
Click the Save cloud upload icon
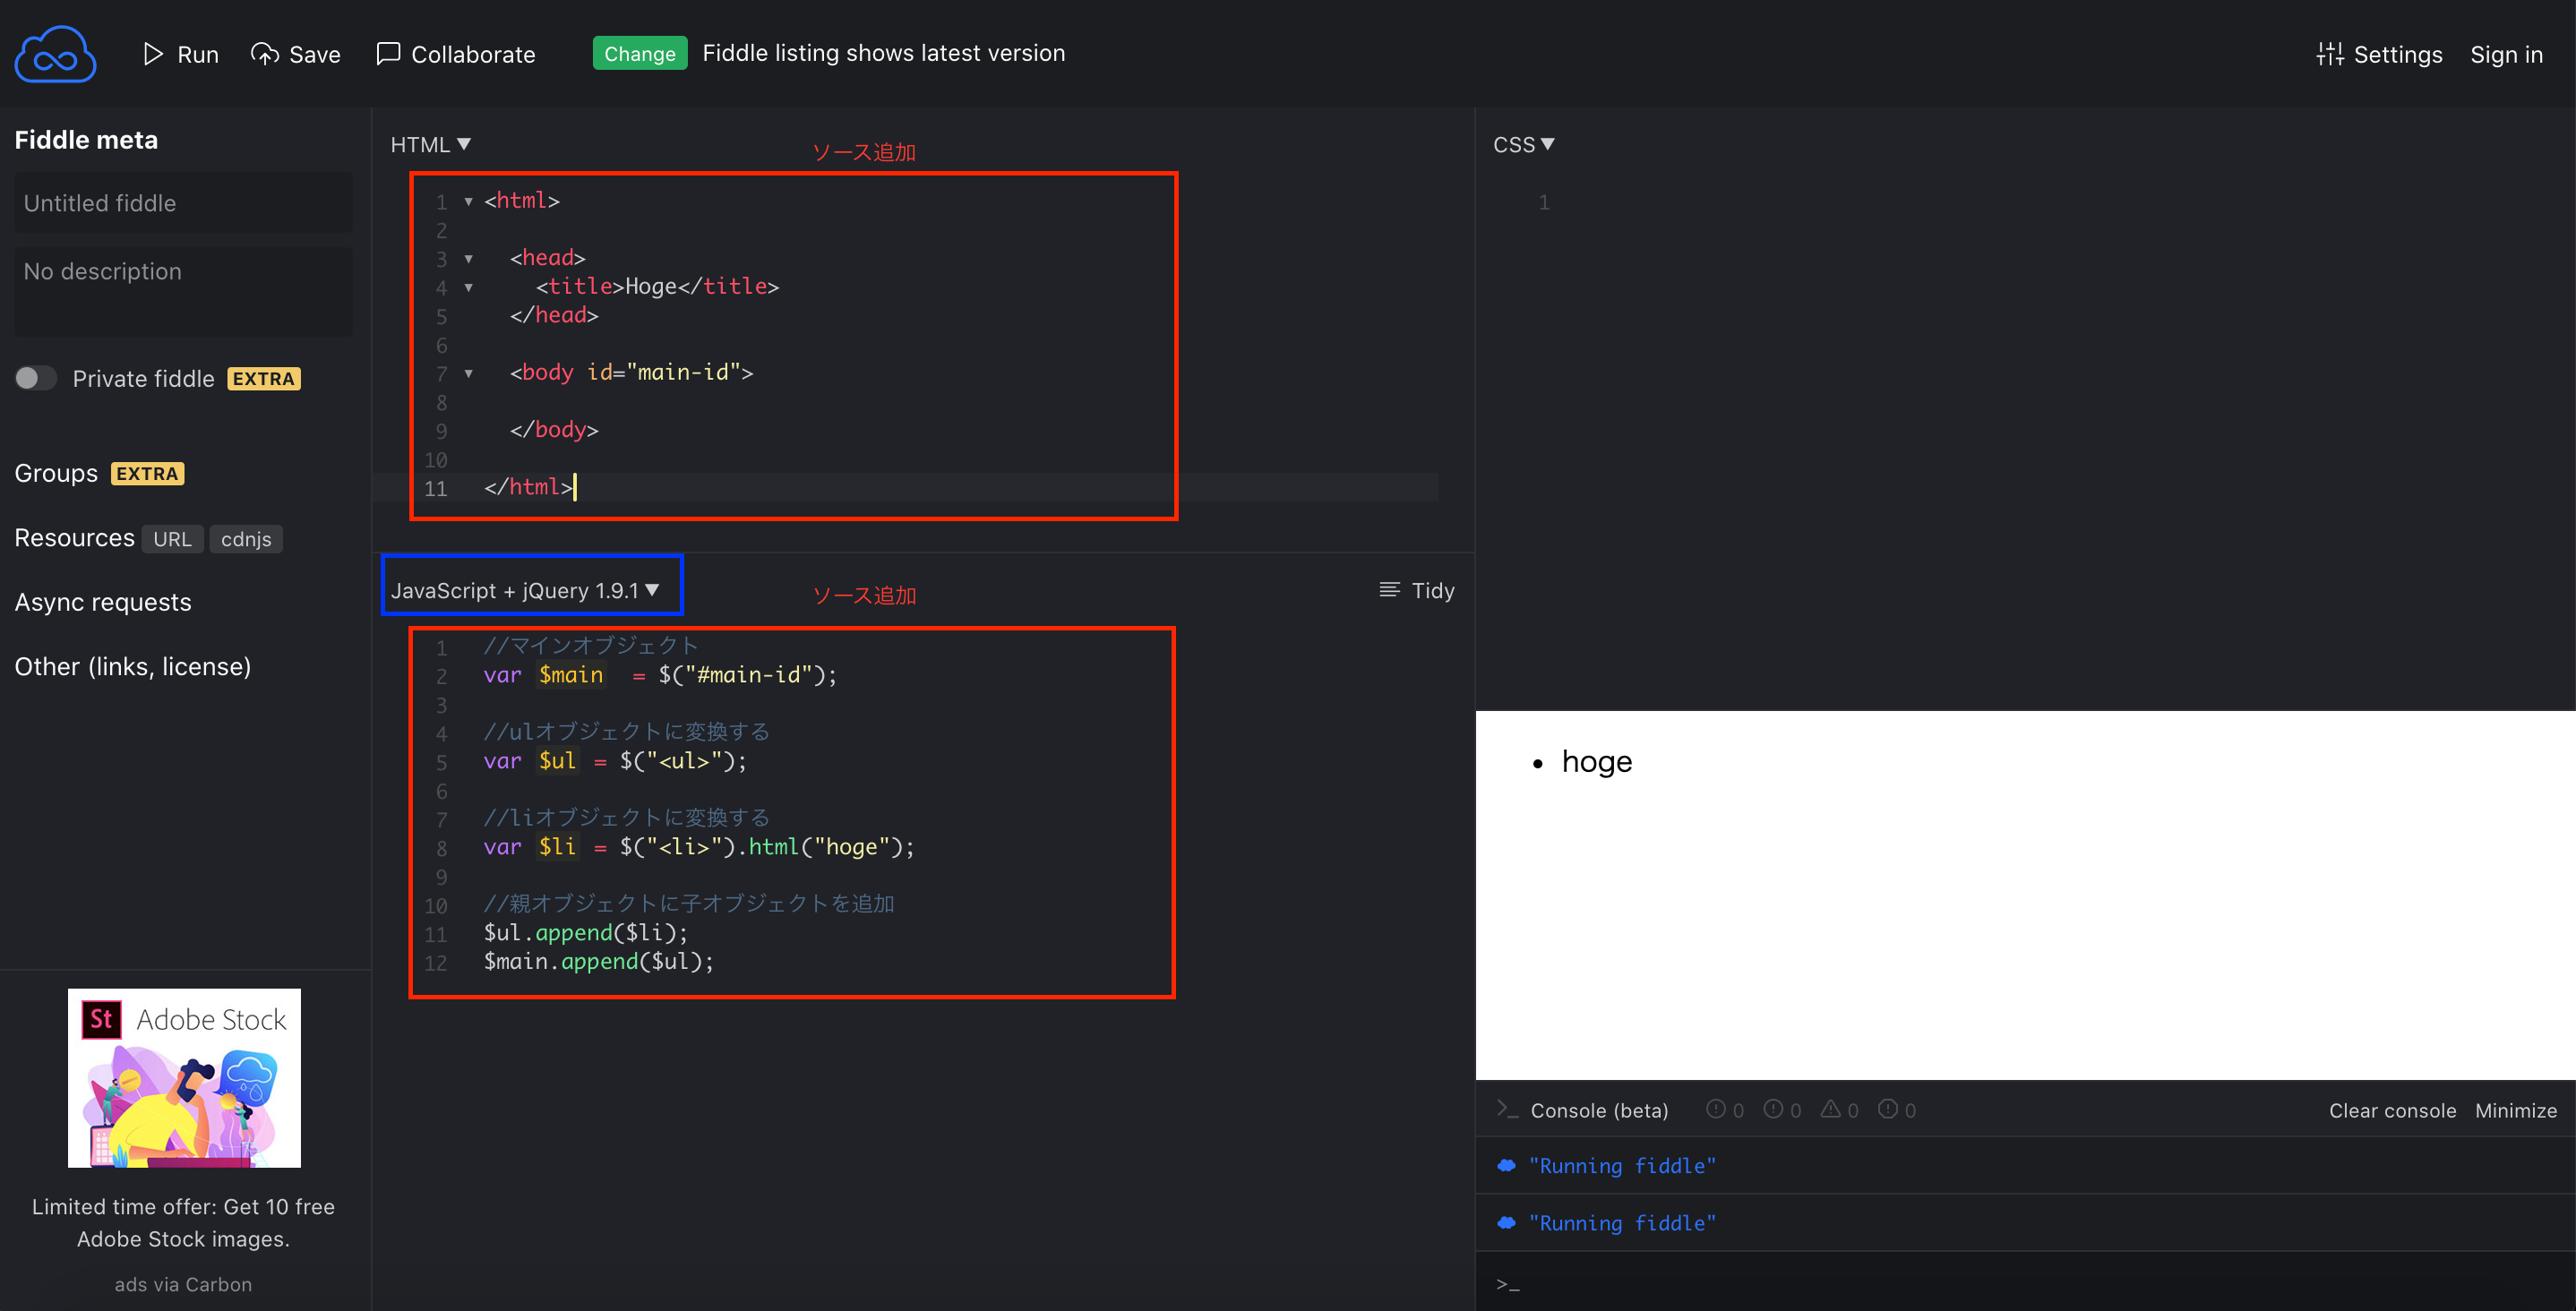coord(264,54)
